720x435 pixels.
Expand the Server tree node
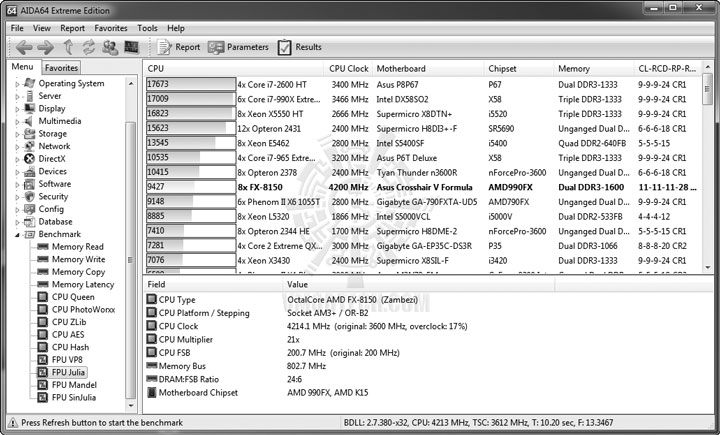click(x=17, y=96)
